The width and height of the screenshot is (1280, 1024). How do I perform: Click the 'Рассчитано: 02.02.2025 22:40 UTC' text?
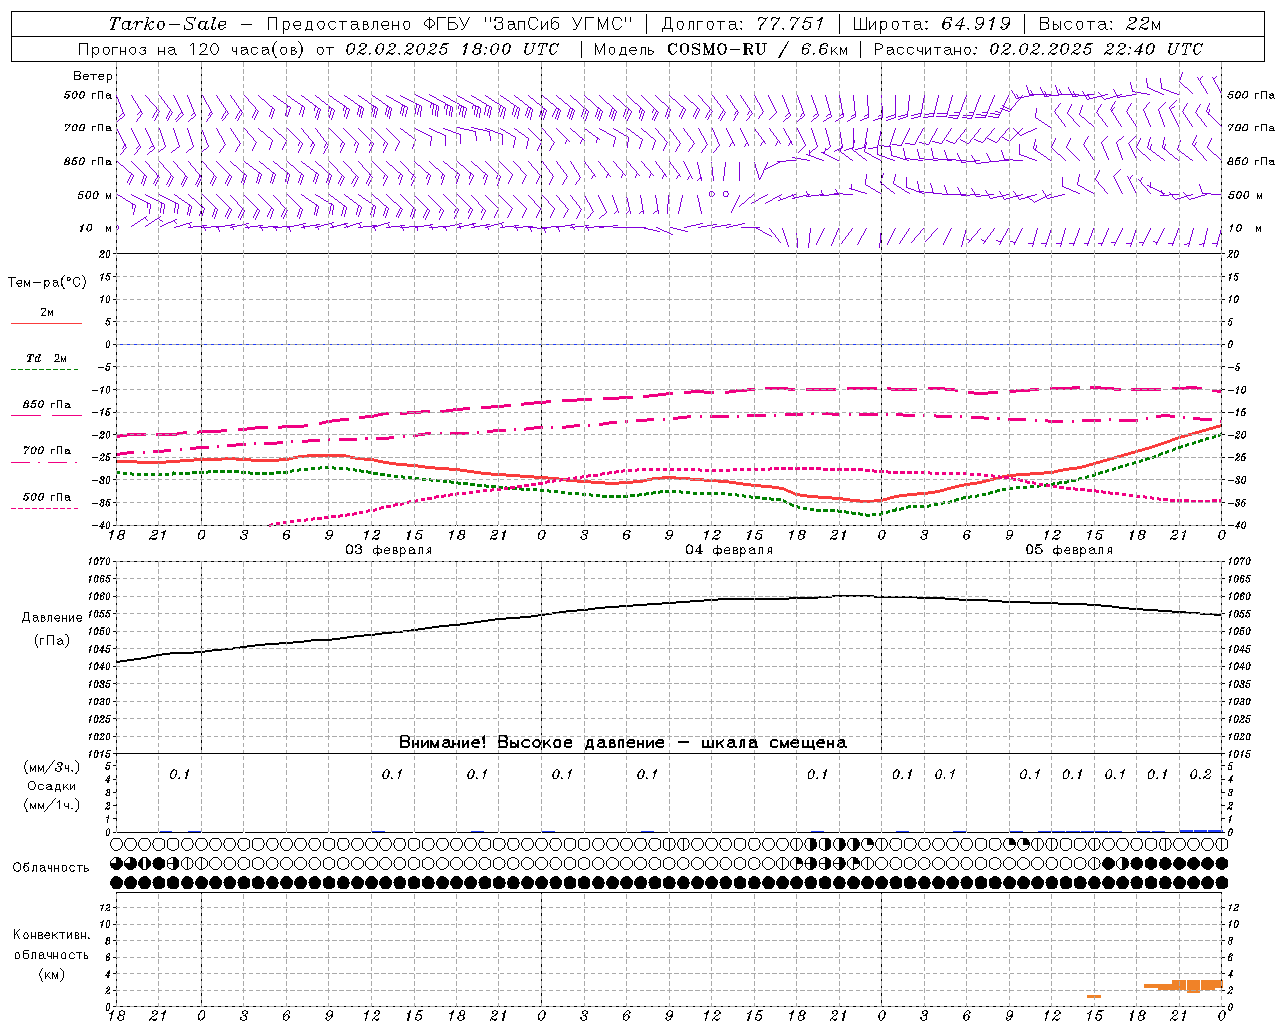tap(1038, 49)
